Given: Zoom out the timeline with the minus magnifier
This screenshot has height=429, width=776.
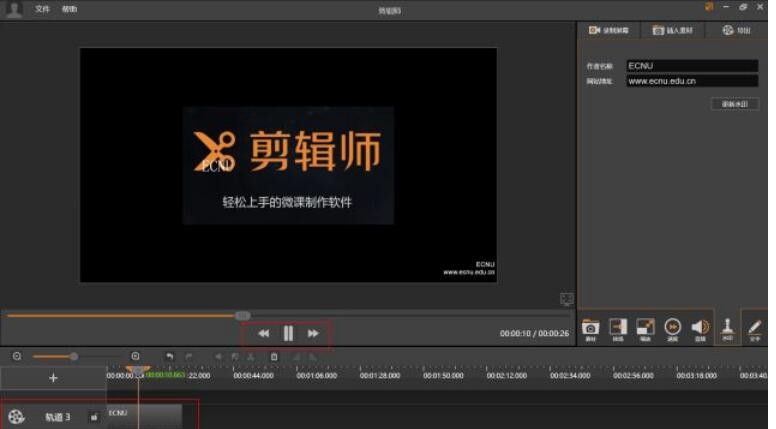Looking at the screenshot, I should [17, 356].
